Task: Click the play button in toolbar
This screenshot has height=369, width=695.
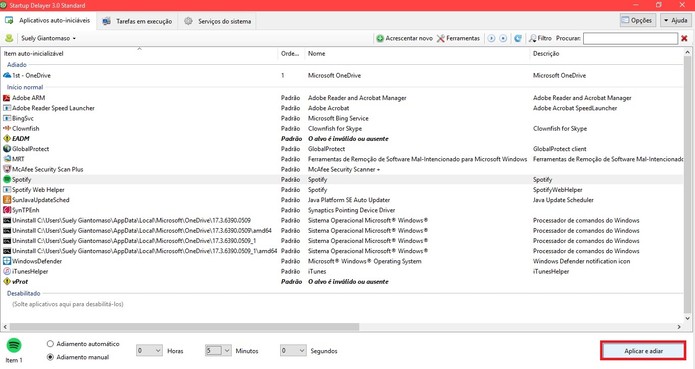Action: click(x=491, y=39)
